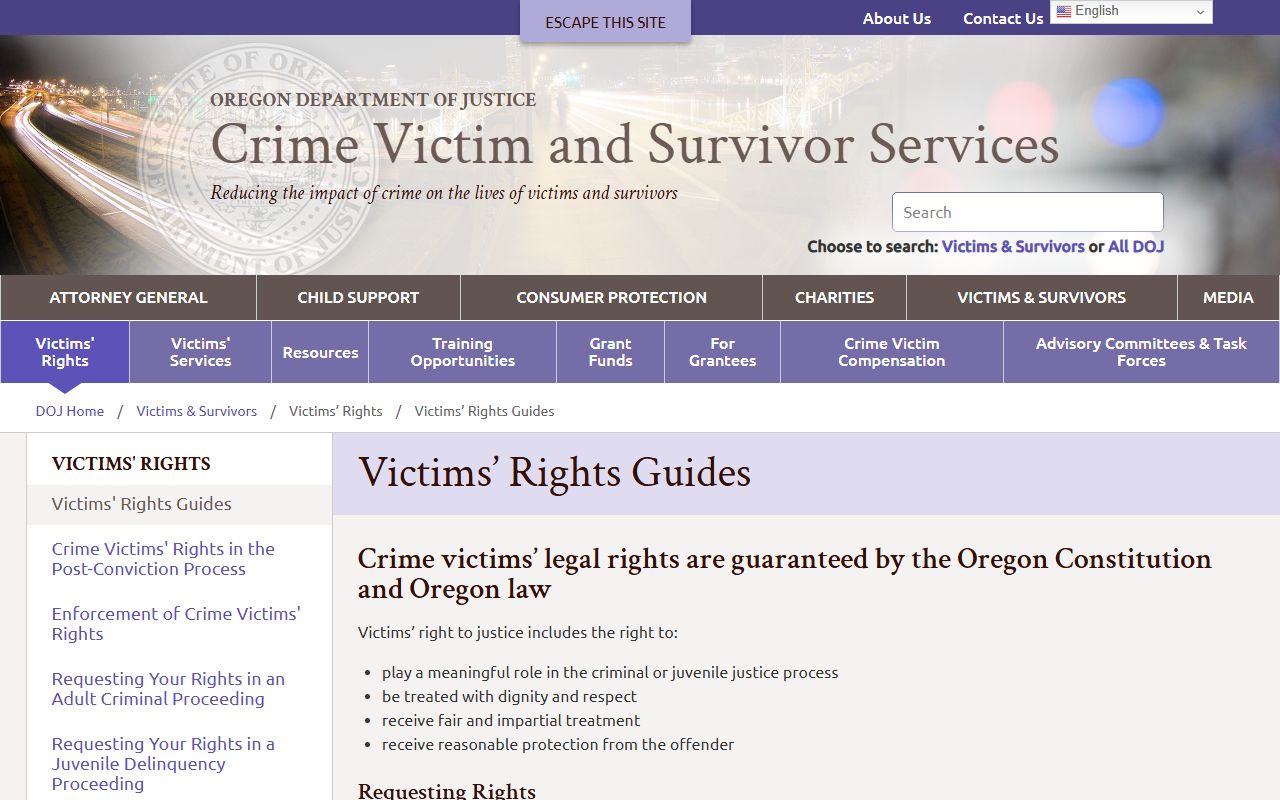Click the Oregon Department of Justice heading
This screenshot has width=1280, height=800.
click(373, 100)
